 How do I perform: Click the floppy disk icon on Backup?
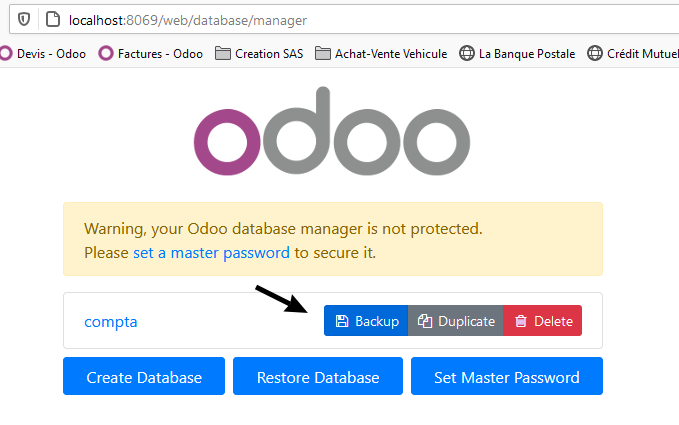342,321
